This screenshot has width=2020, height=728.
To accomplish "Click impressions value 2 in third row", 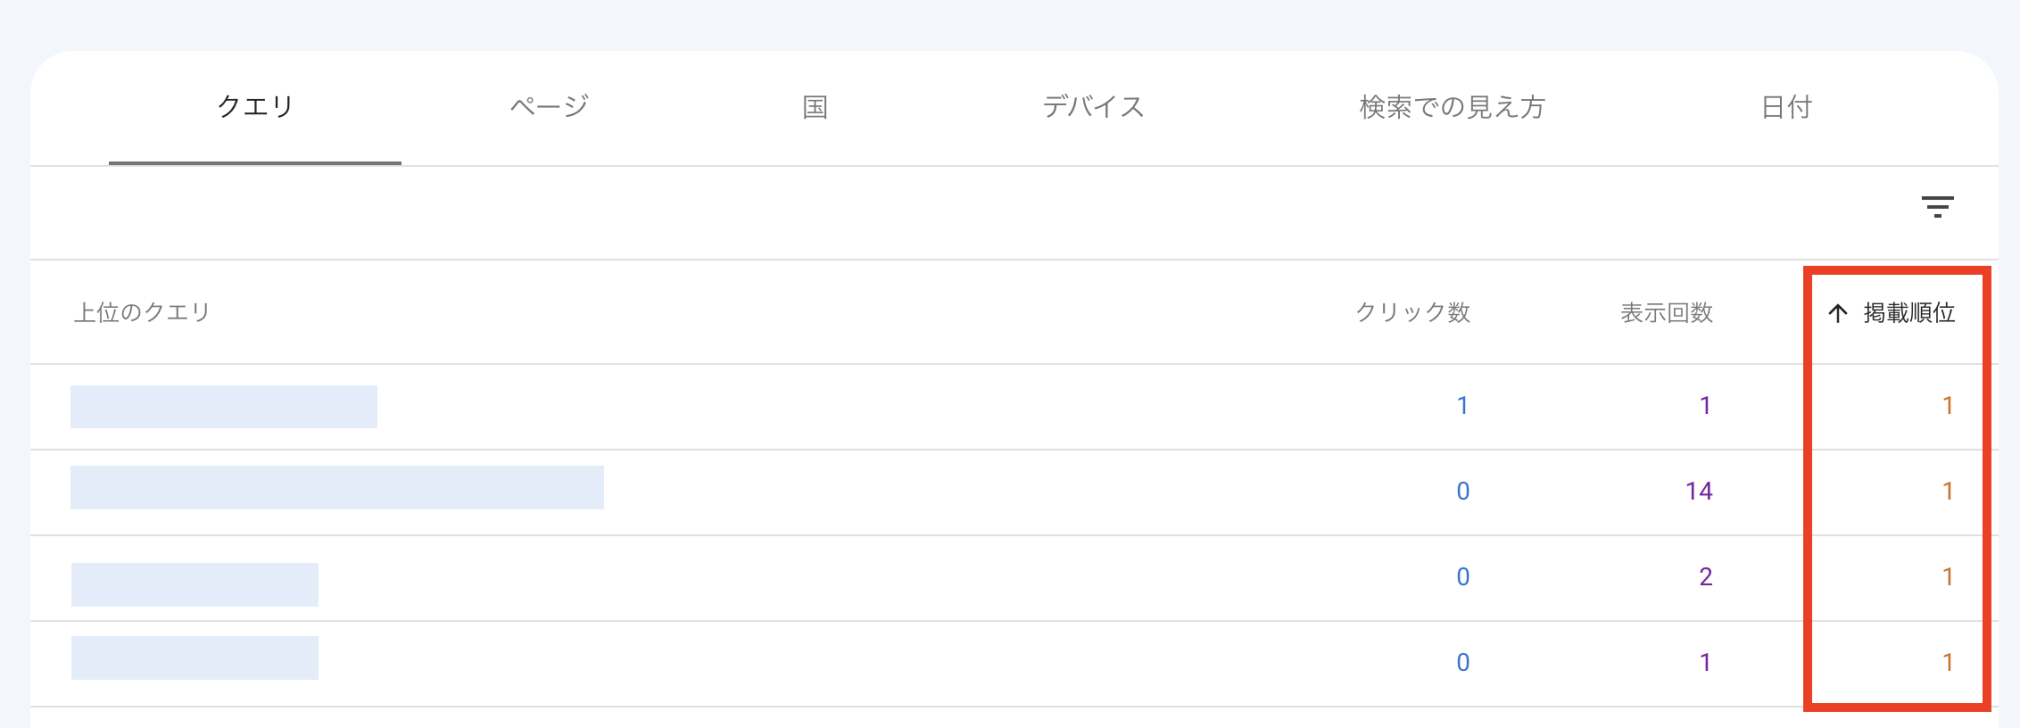I will [x=1706, y=577].
